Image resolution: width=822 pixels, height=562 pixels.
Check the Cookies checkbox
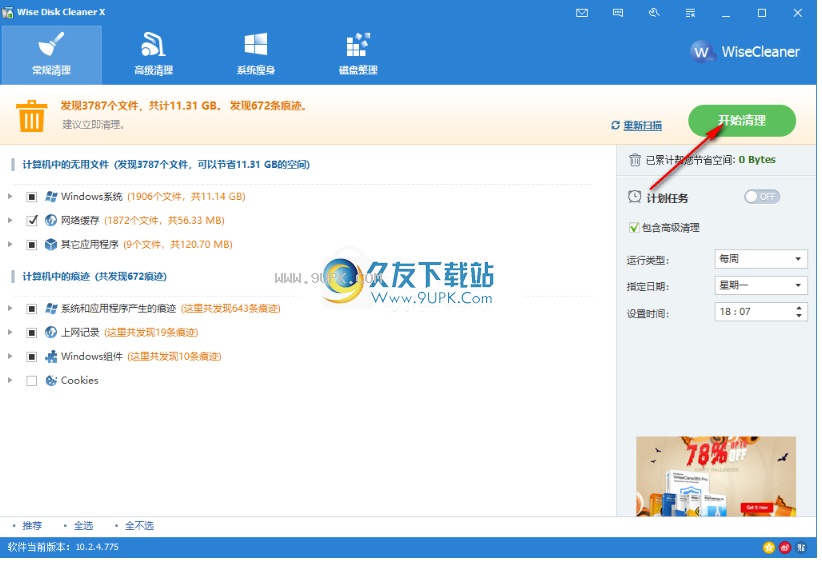tap(31, 381)
